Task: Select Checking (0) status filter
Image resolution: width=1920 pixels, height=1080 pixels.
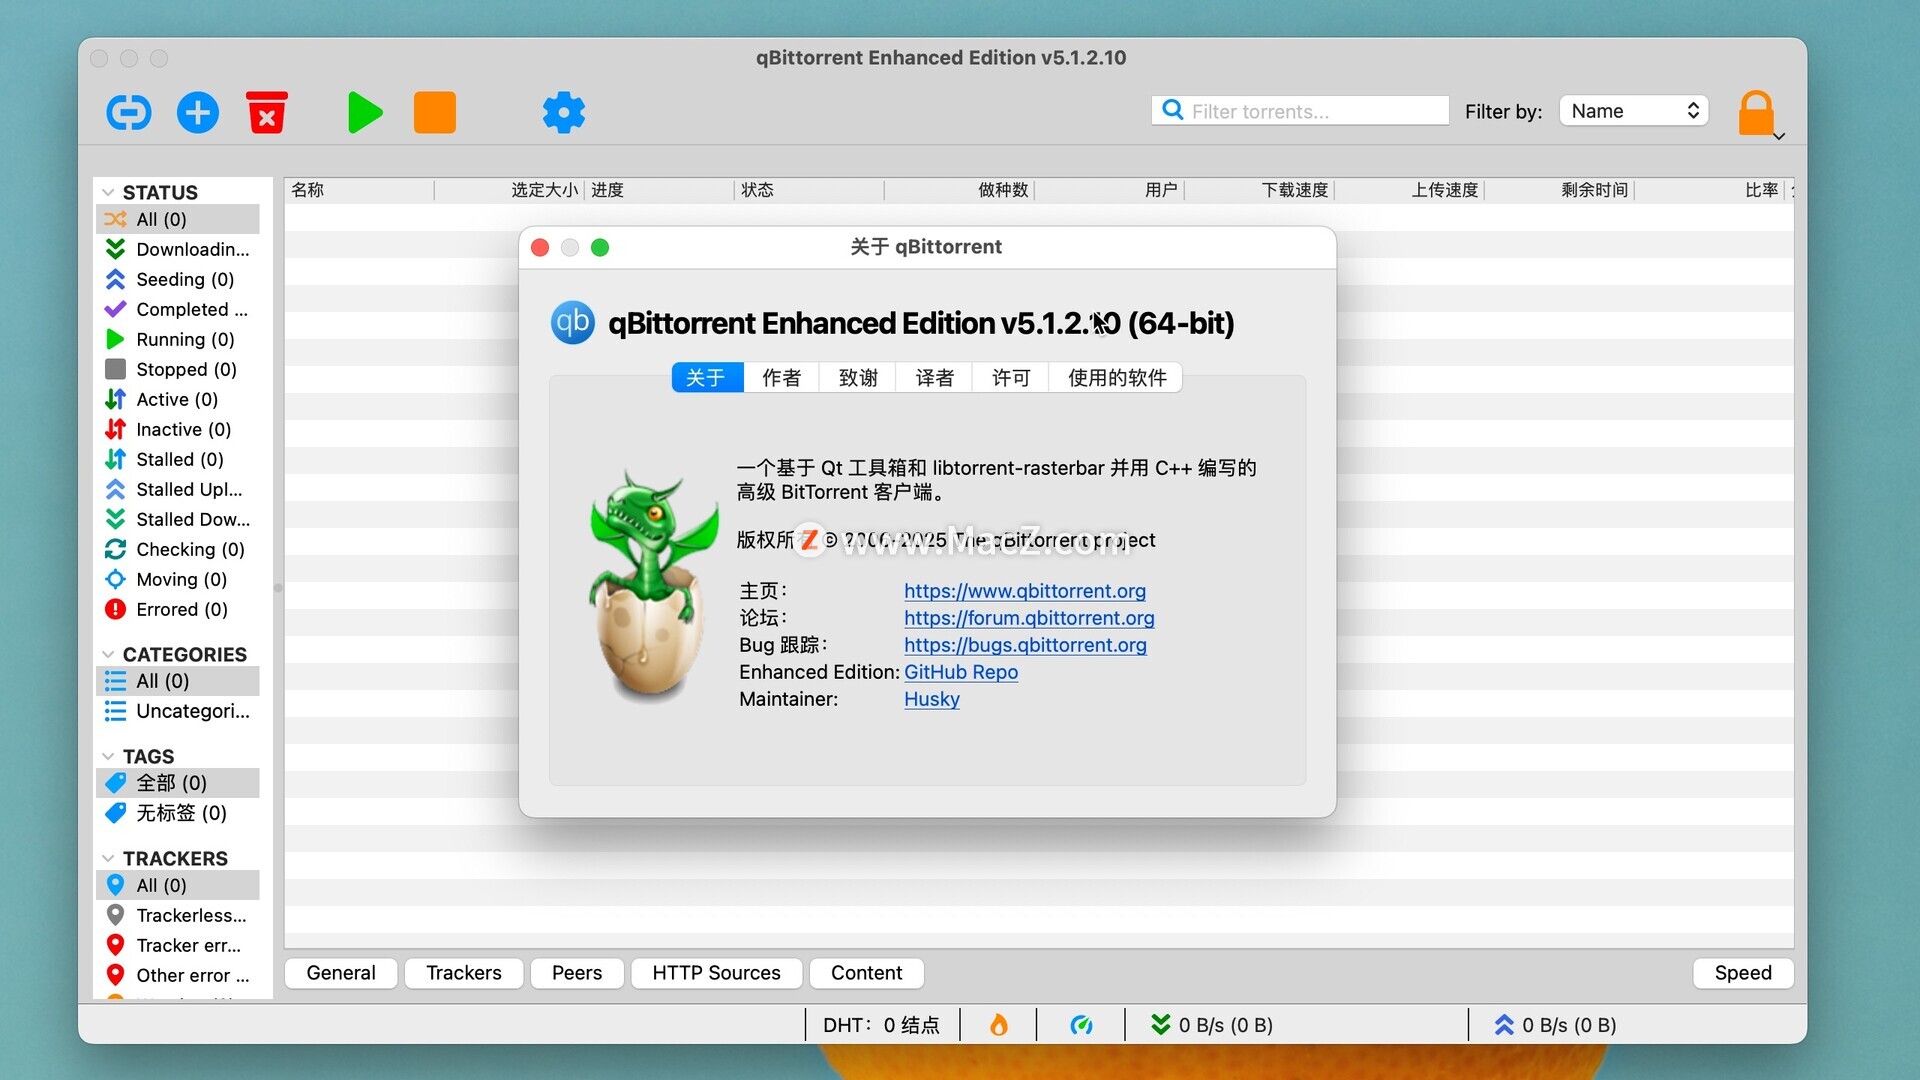Action: pos(178,549)
